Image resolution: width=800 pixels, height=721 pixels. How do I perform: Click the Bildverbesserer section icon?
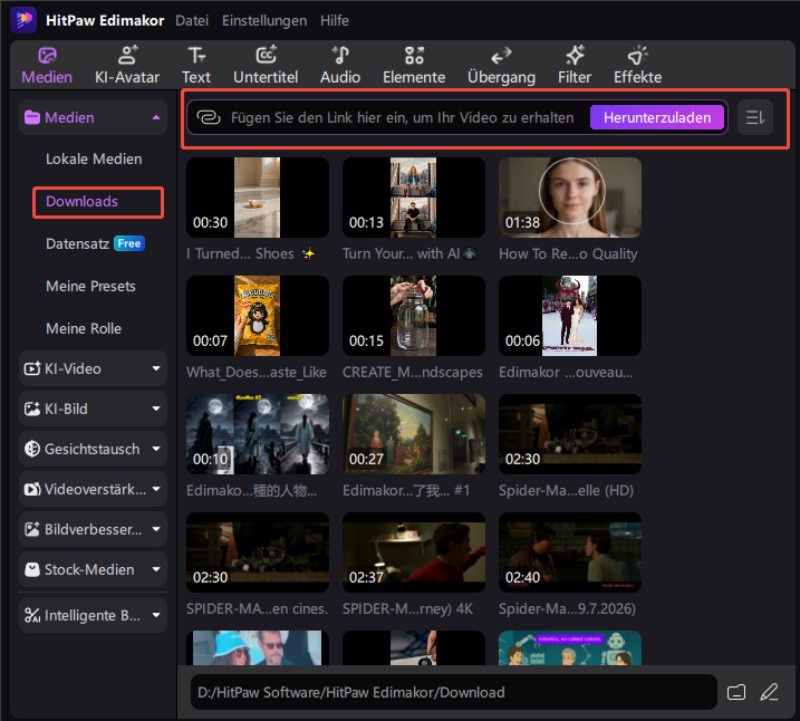point(32,529)
